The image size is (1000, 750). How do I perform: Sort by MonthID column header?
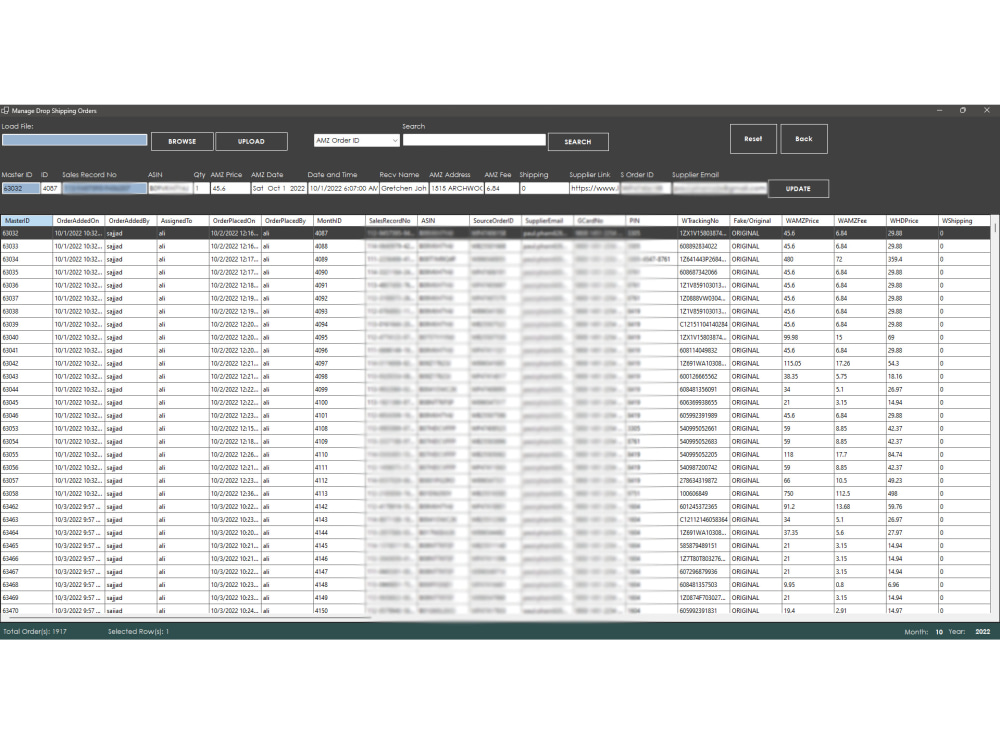click(x=339, y=221)
